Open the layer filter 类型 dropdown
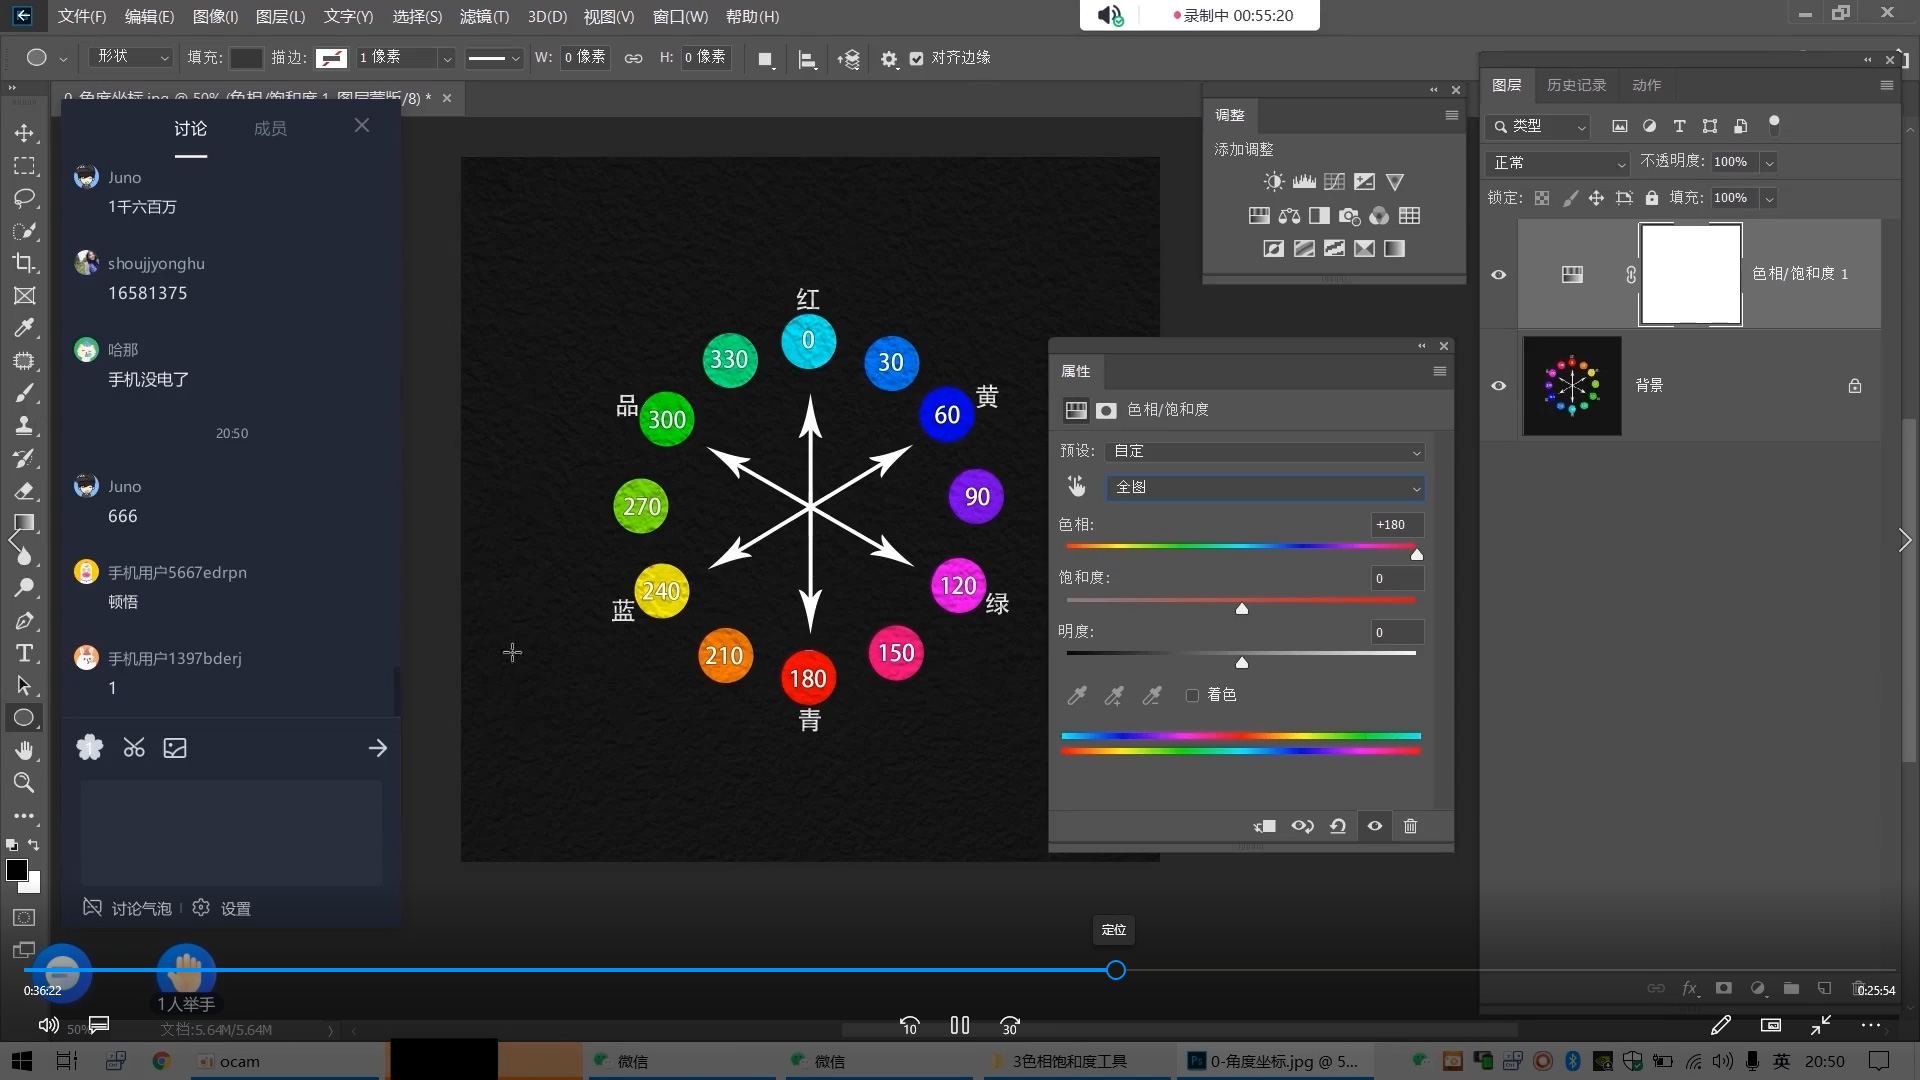 1538,126
